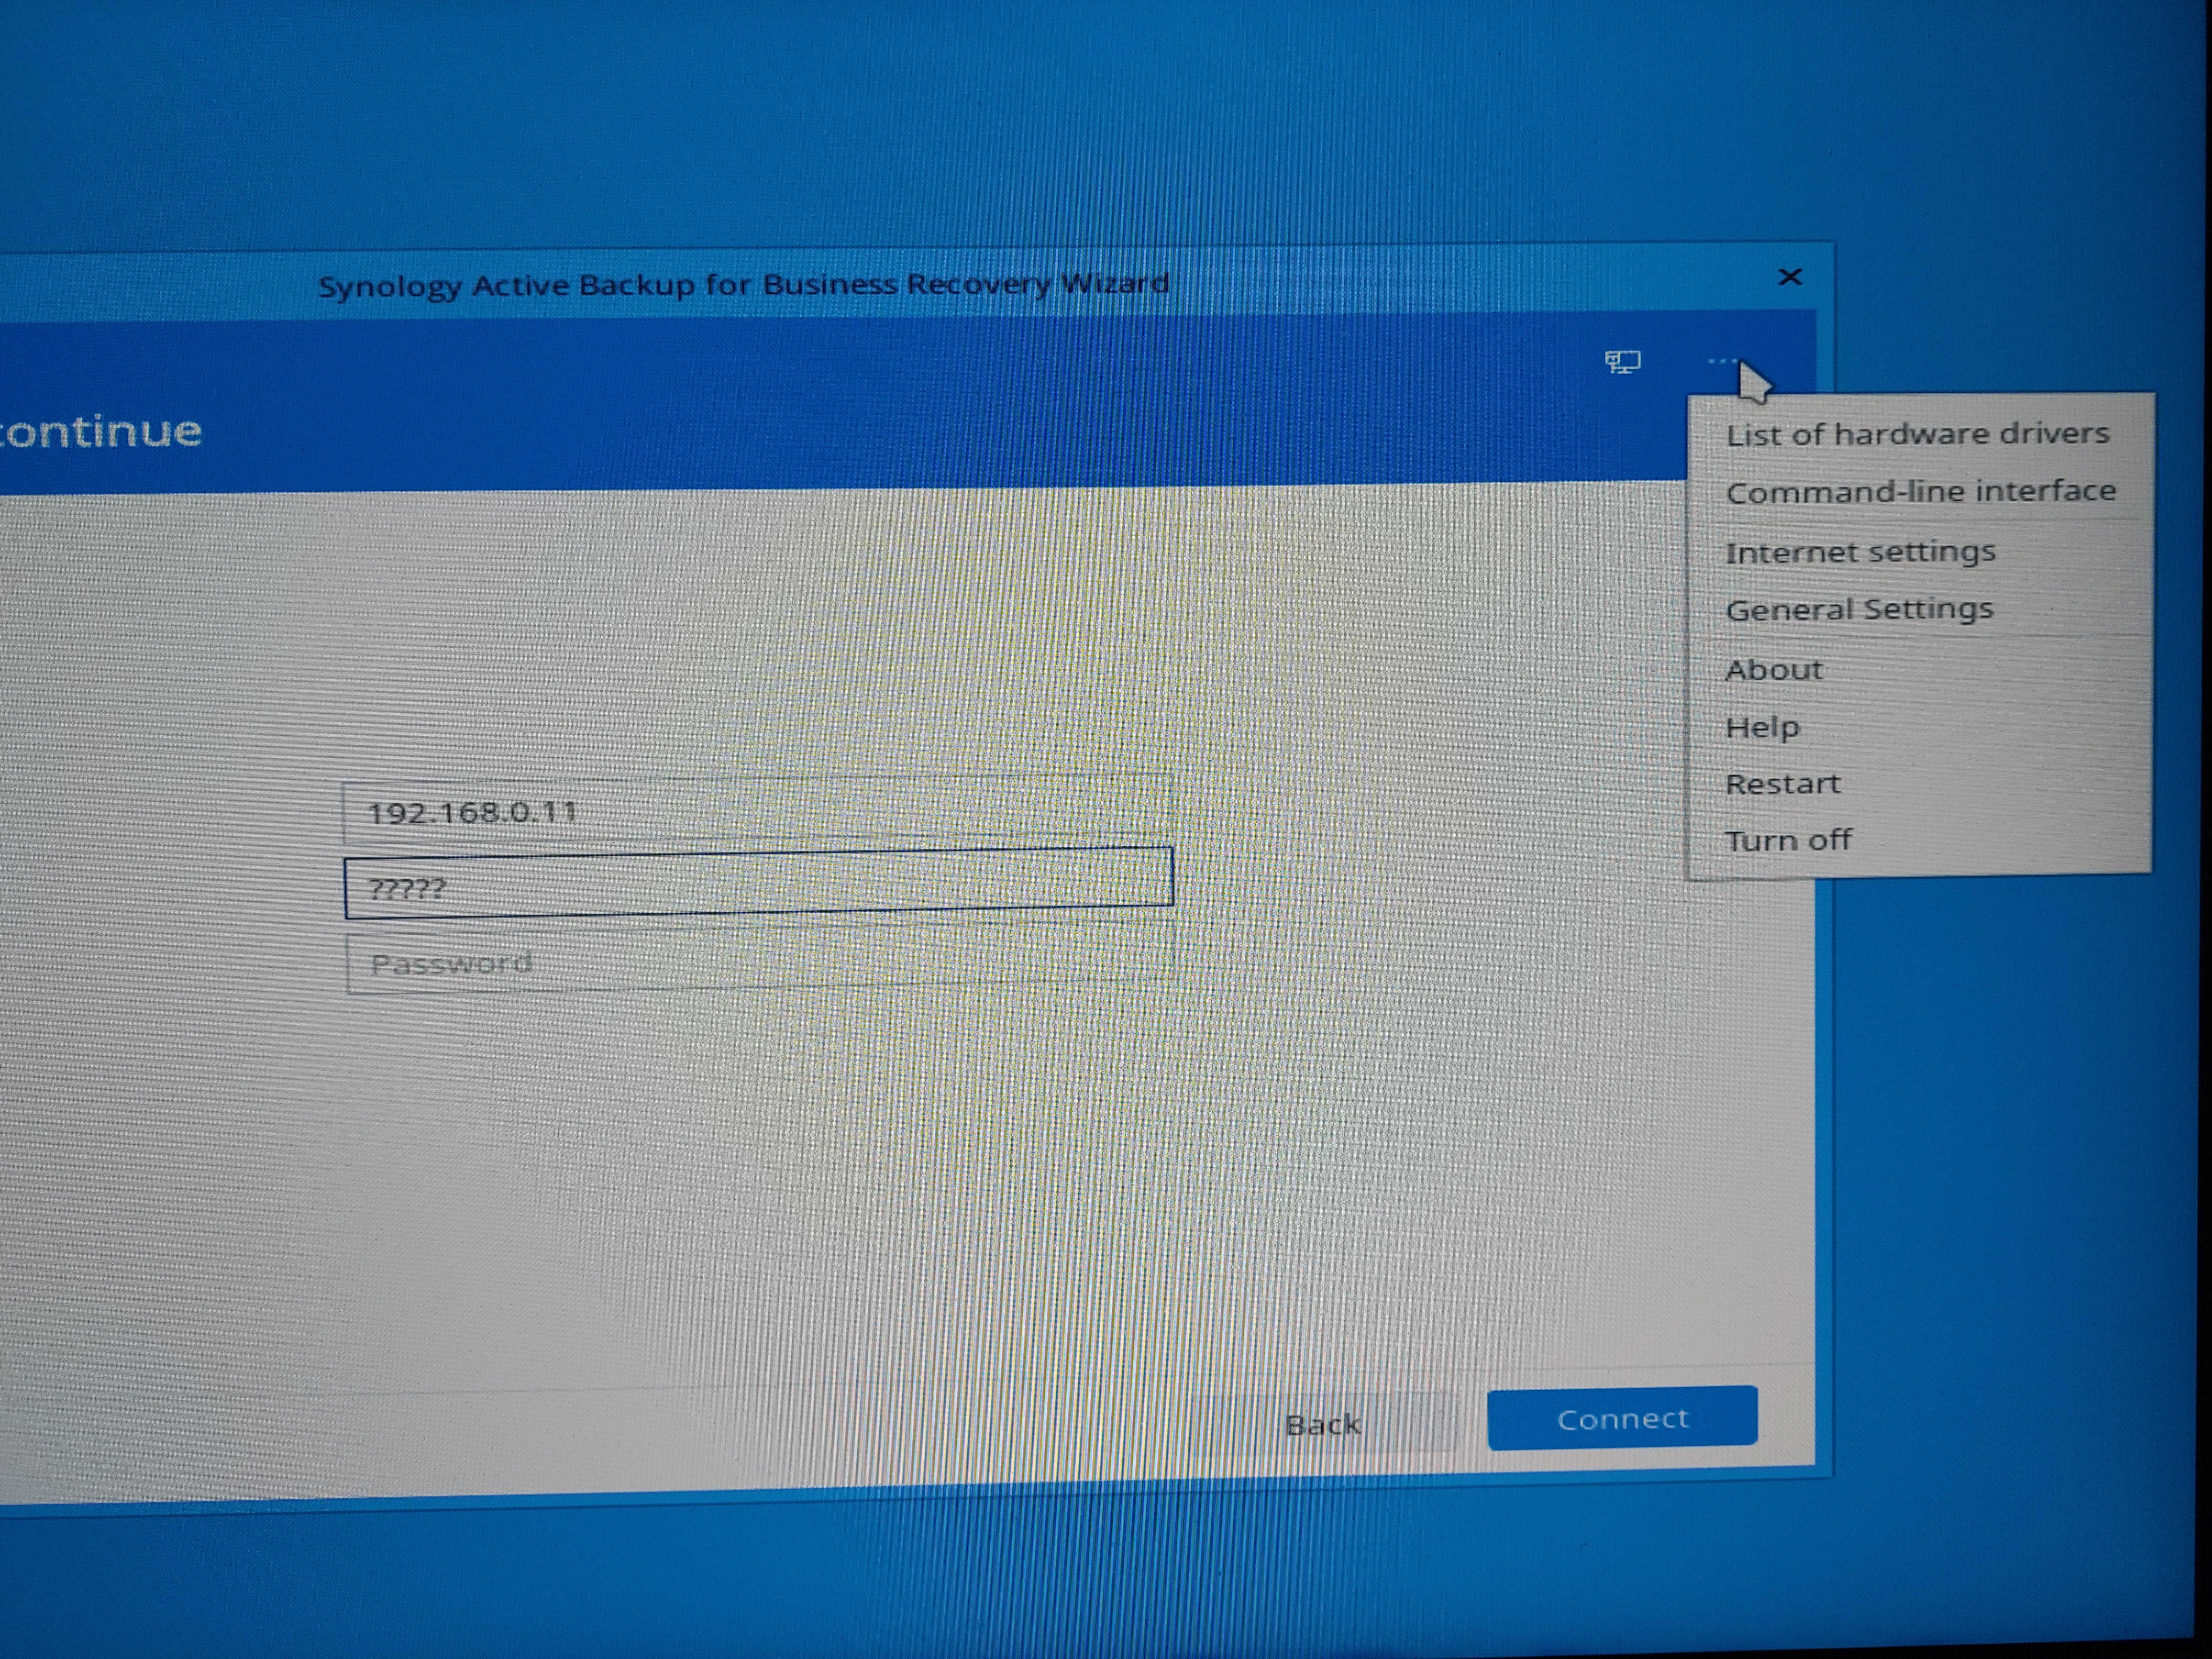The height and width of the screenshot is (1659, 2212).
Task: Open General Settings
Action: (x=1859, y=609)
